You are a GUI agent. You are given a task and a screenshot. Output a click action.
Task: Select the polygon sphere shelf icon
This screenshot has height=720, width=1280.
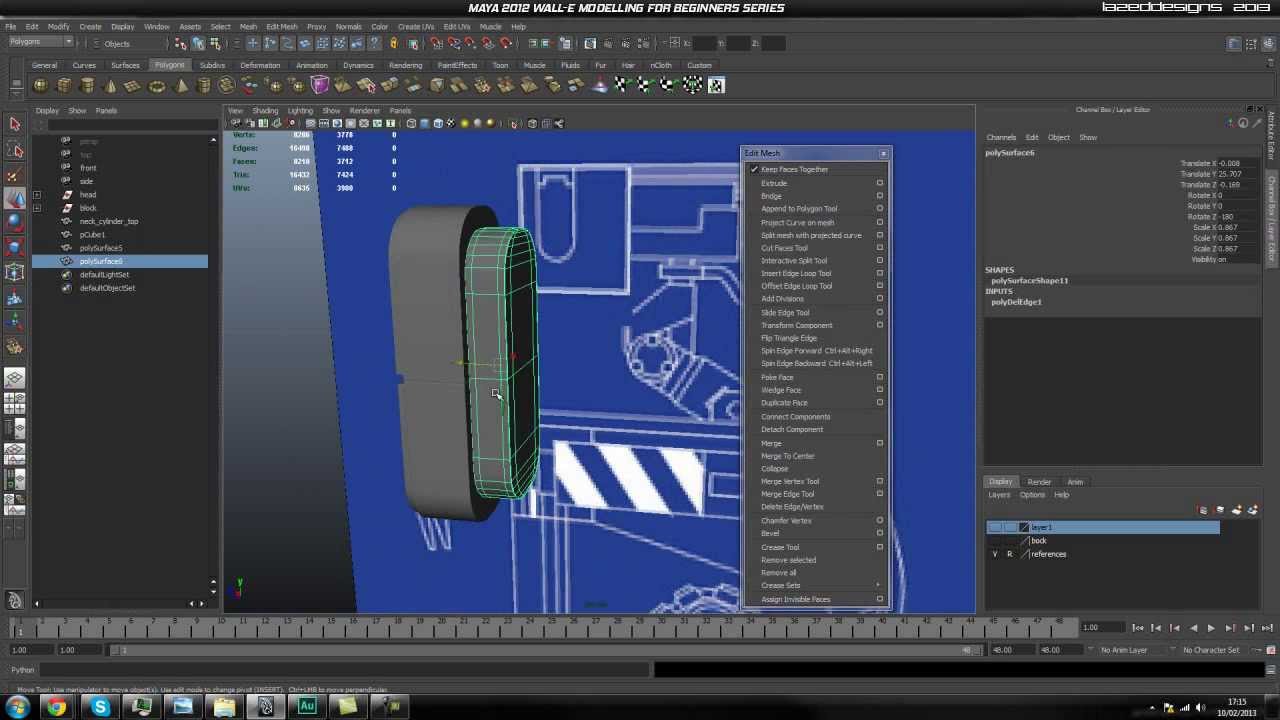click(41, 86)
